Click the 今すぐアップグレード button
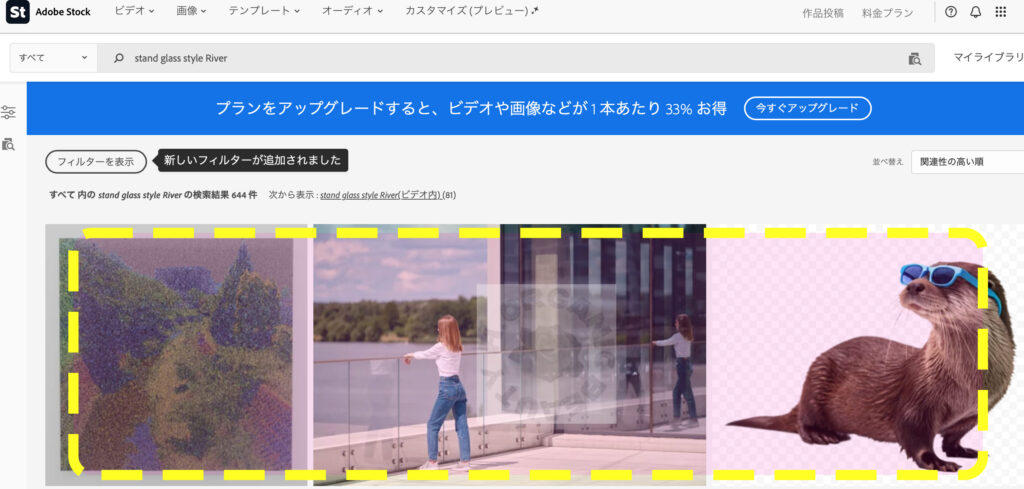This screenshot has height=489, width=1024. pyautogui.click(x=807, y=108)
